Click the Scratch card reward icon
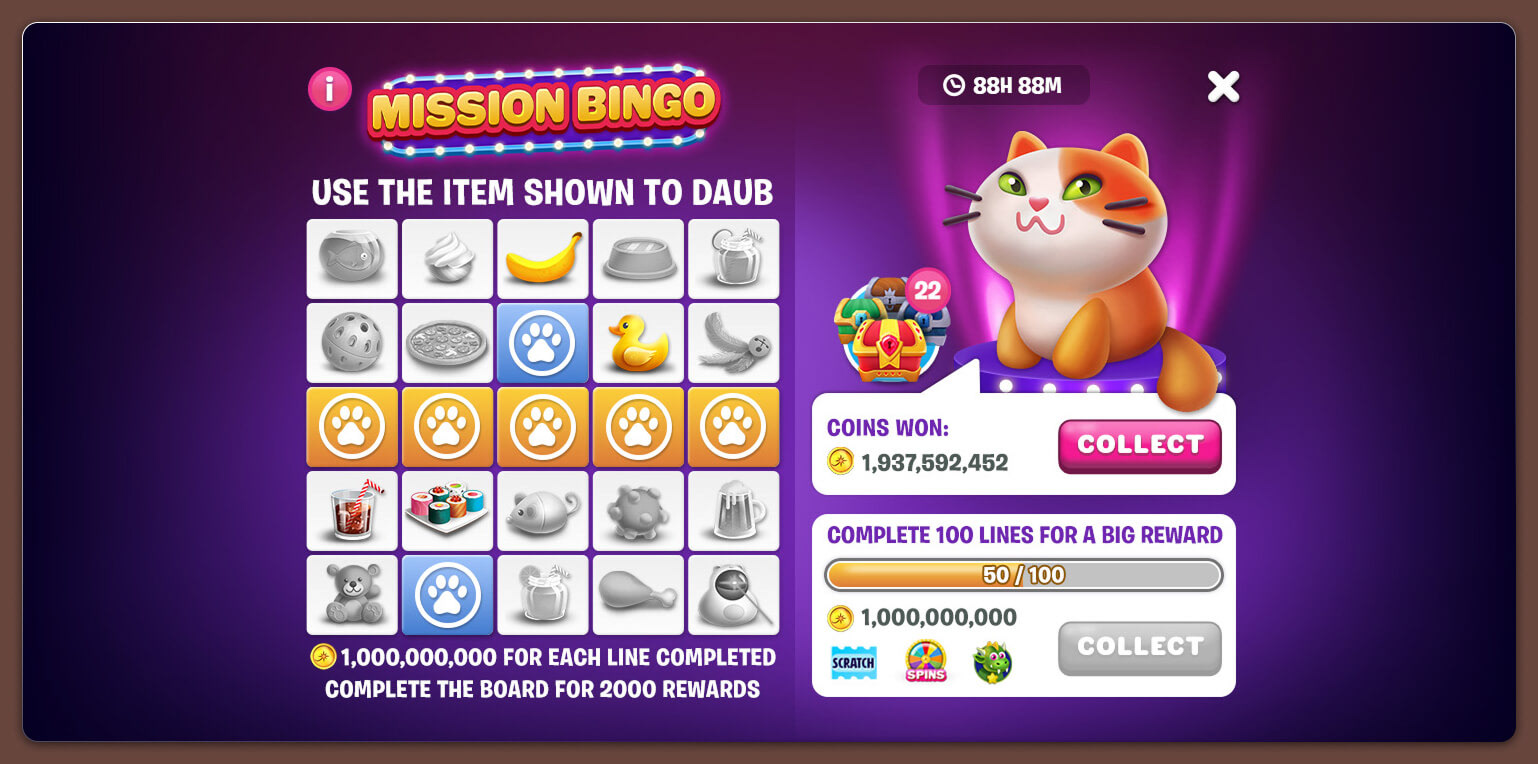The width and height of the screenshot is (1538, 764). (x=854, y=662)
